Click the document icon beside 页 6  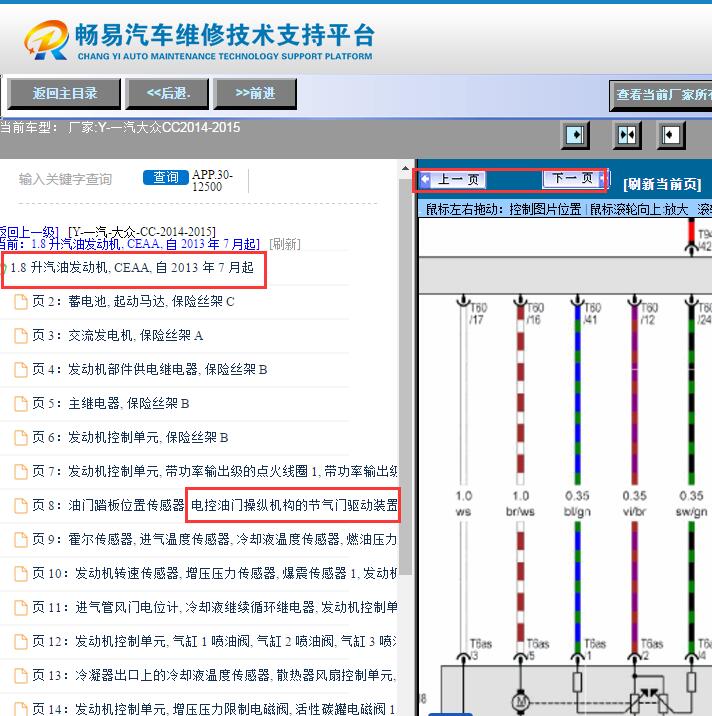21,438
